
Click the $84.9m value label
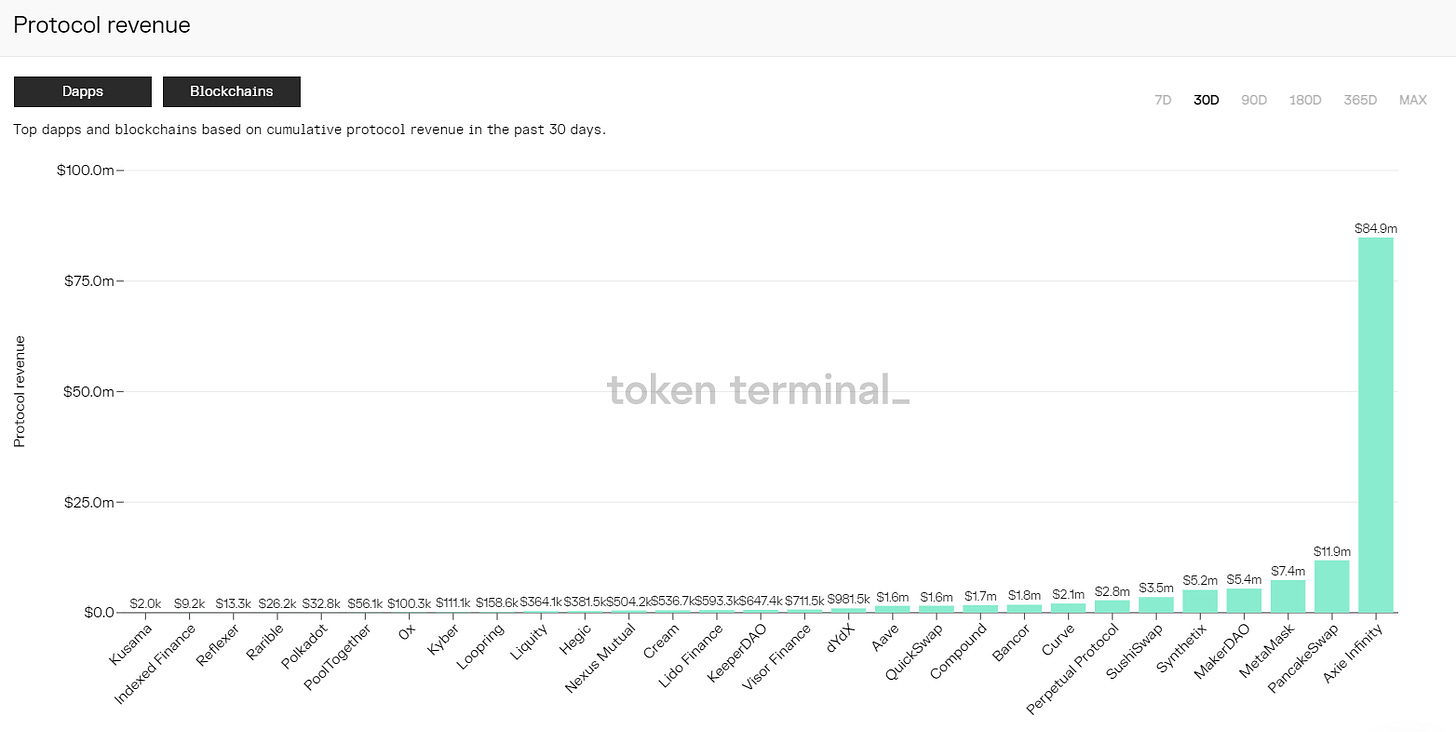(x=1376, y=228)
